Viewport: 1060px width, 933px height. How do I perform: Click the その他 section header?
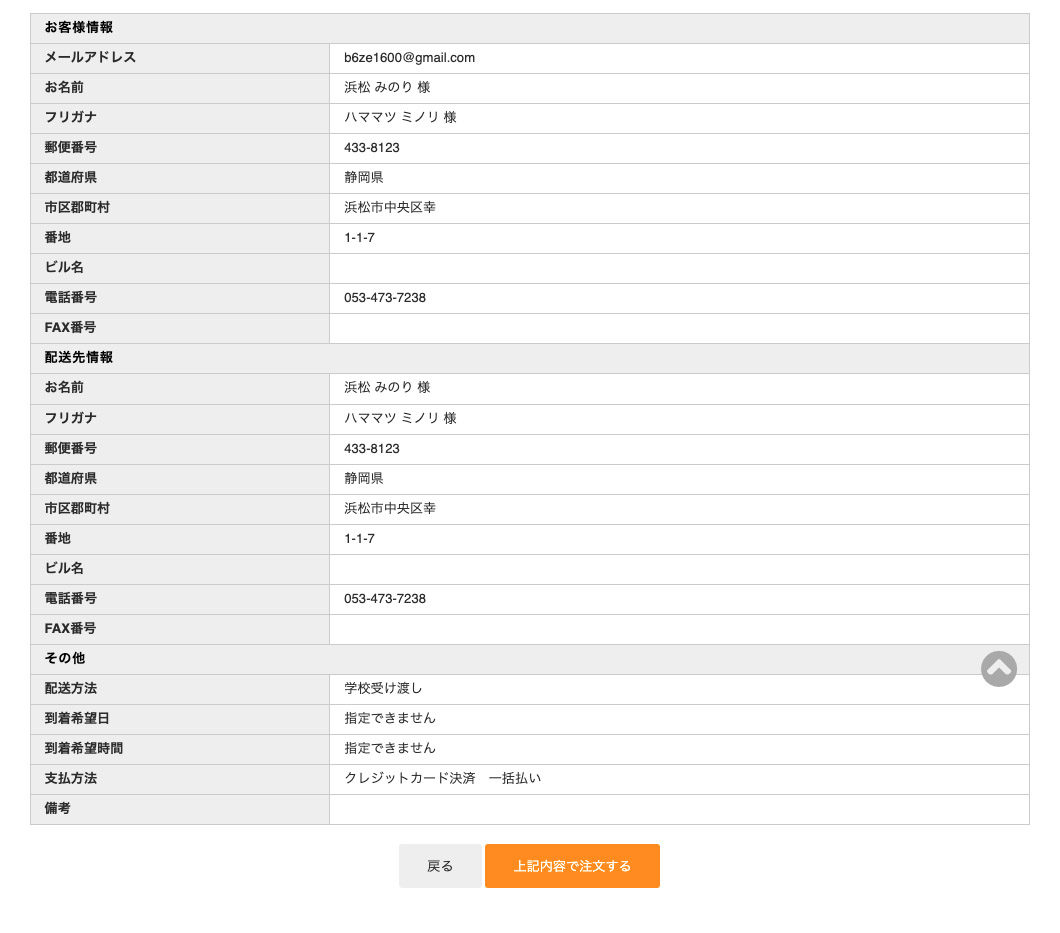65,659
